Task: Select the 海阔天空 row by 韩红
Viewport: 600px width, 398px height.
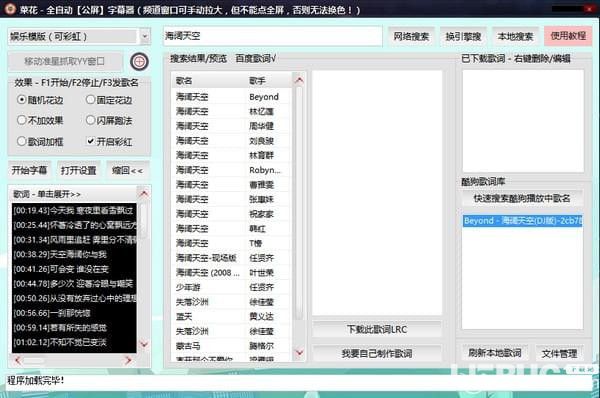Action: (x=232, y=228)
